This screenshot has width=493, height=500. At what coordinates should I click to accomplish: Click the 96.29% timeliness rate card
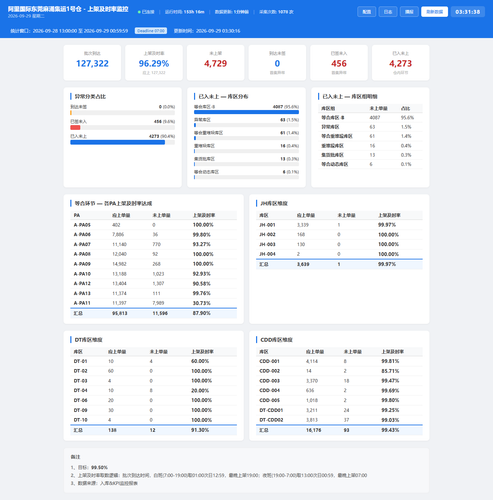pyautogui.click(x=154, y=63)
